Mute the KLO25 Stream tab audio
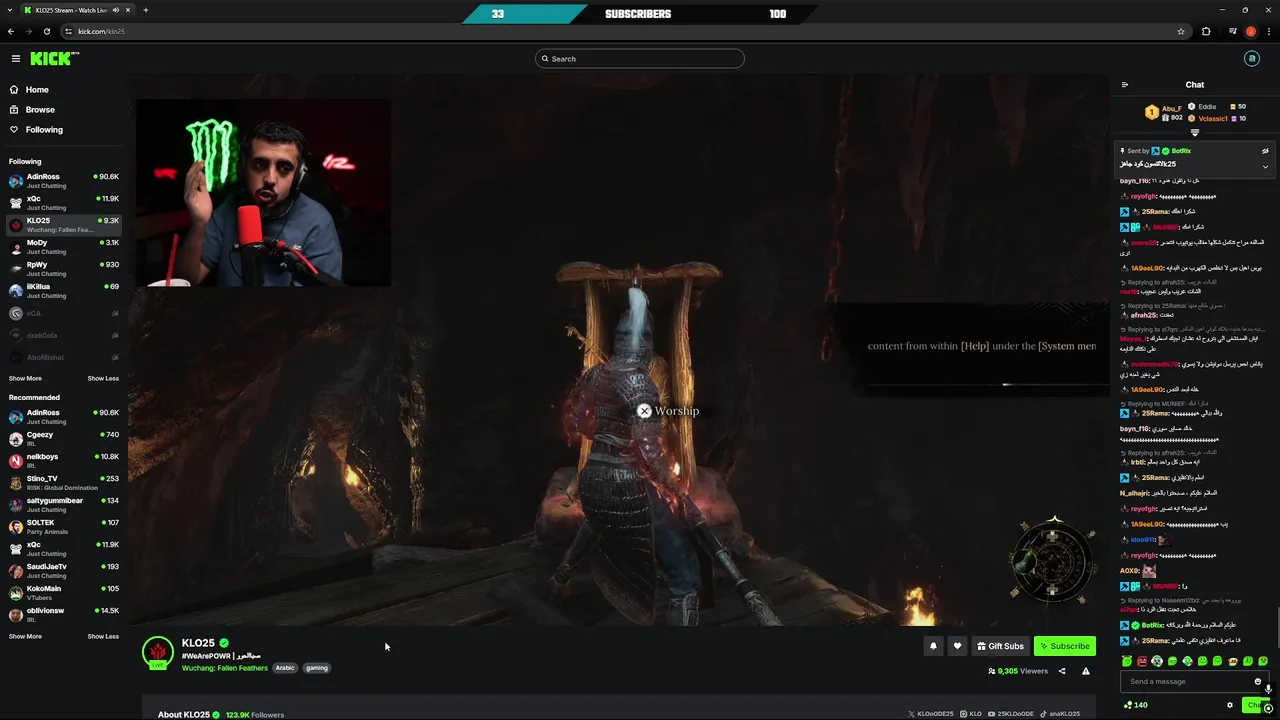The height and width of the screenshot is (720, 1280). [116, 10]
